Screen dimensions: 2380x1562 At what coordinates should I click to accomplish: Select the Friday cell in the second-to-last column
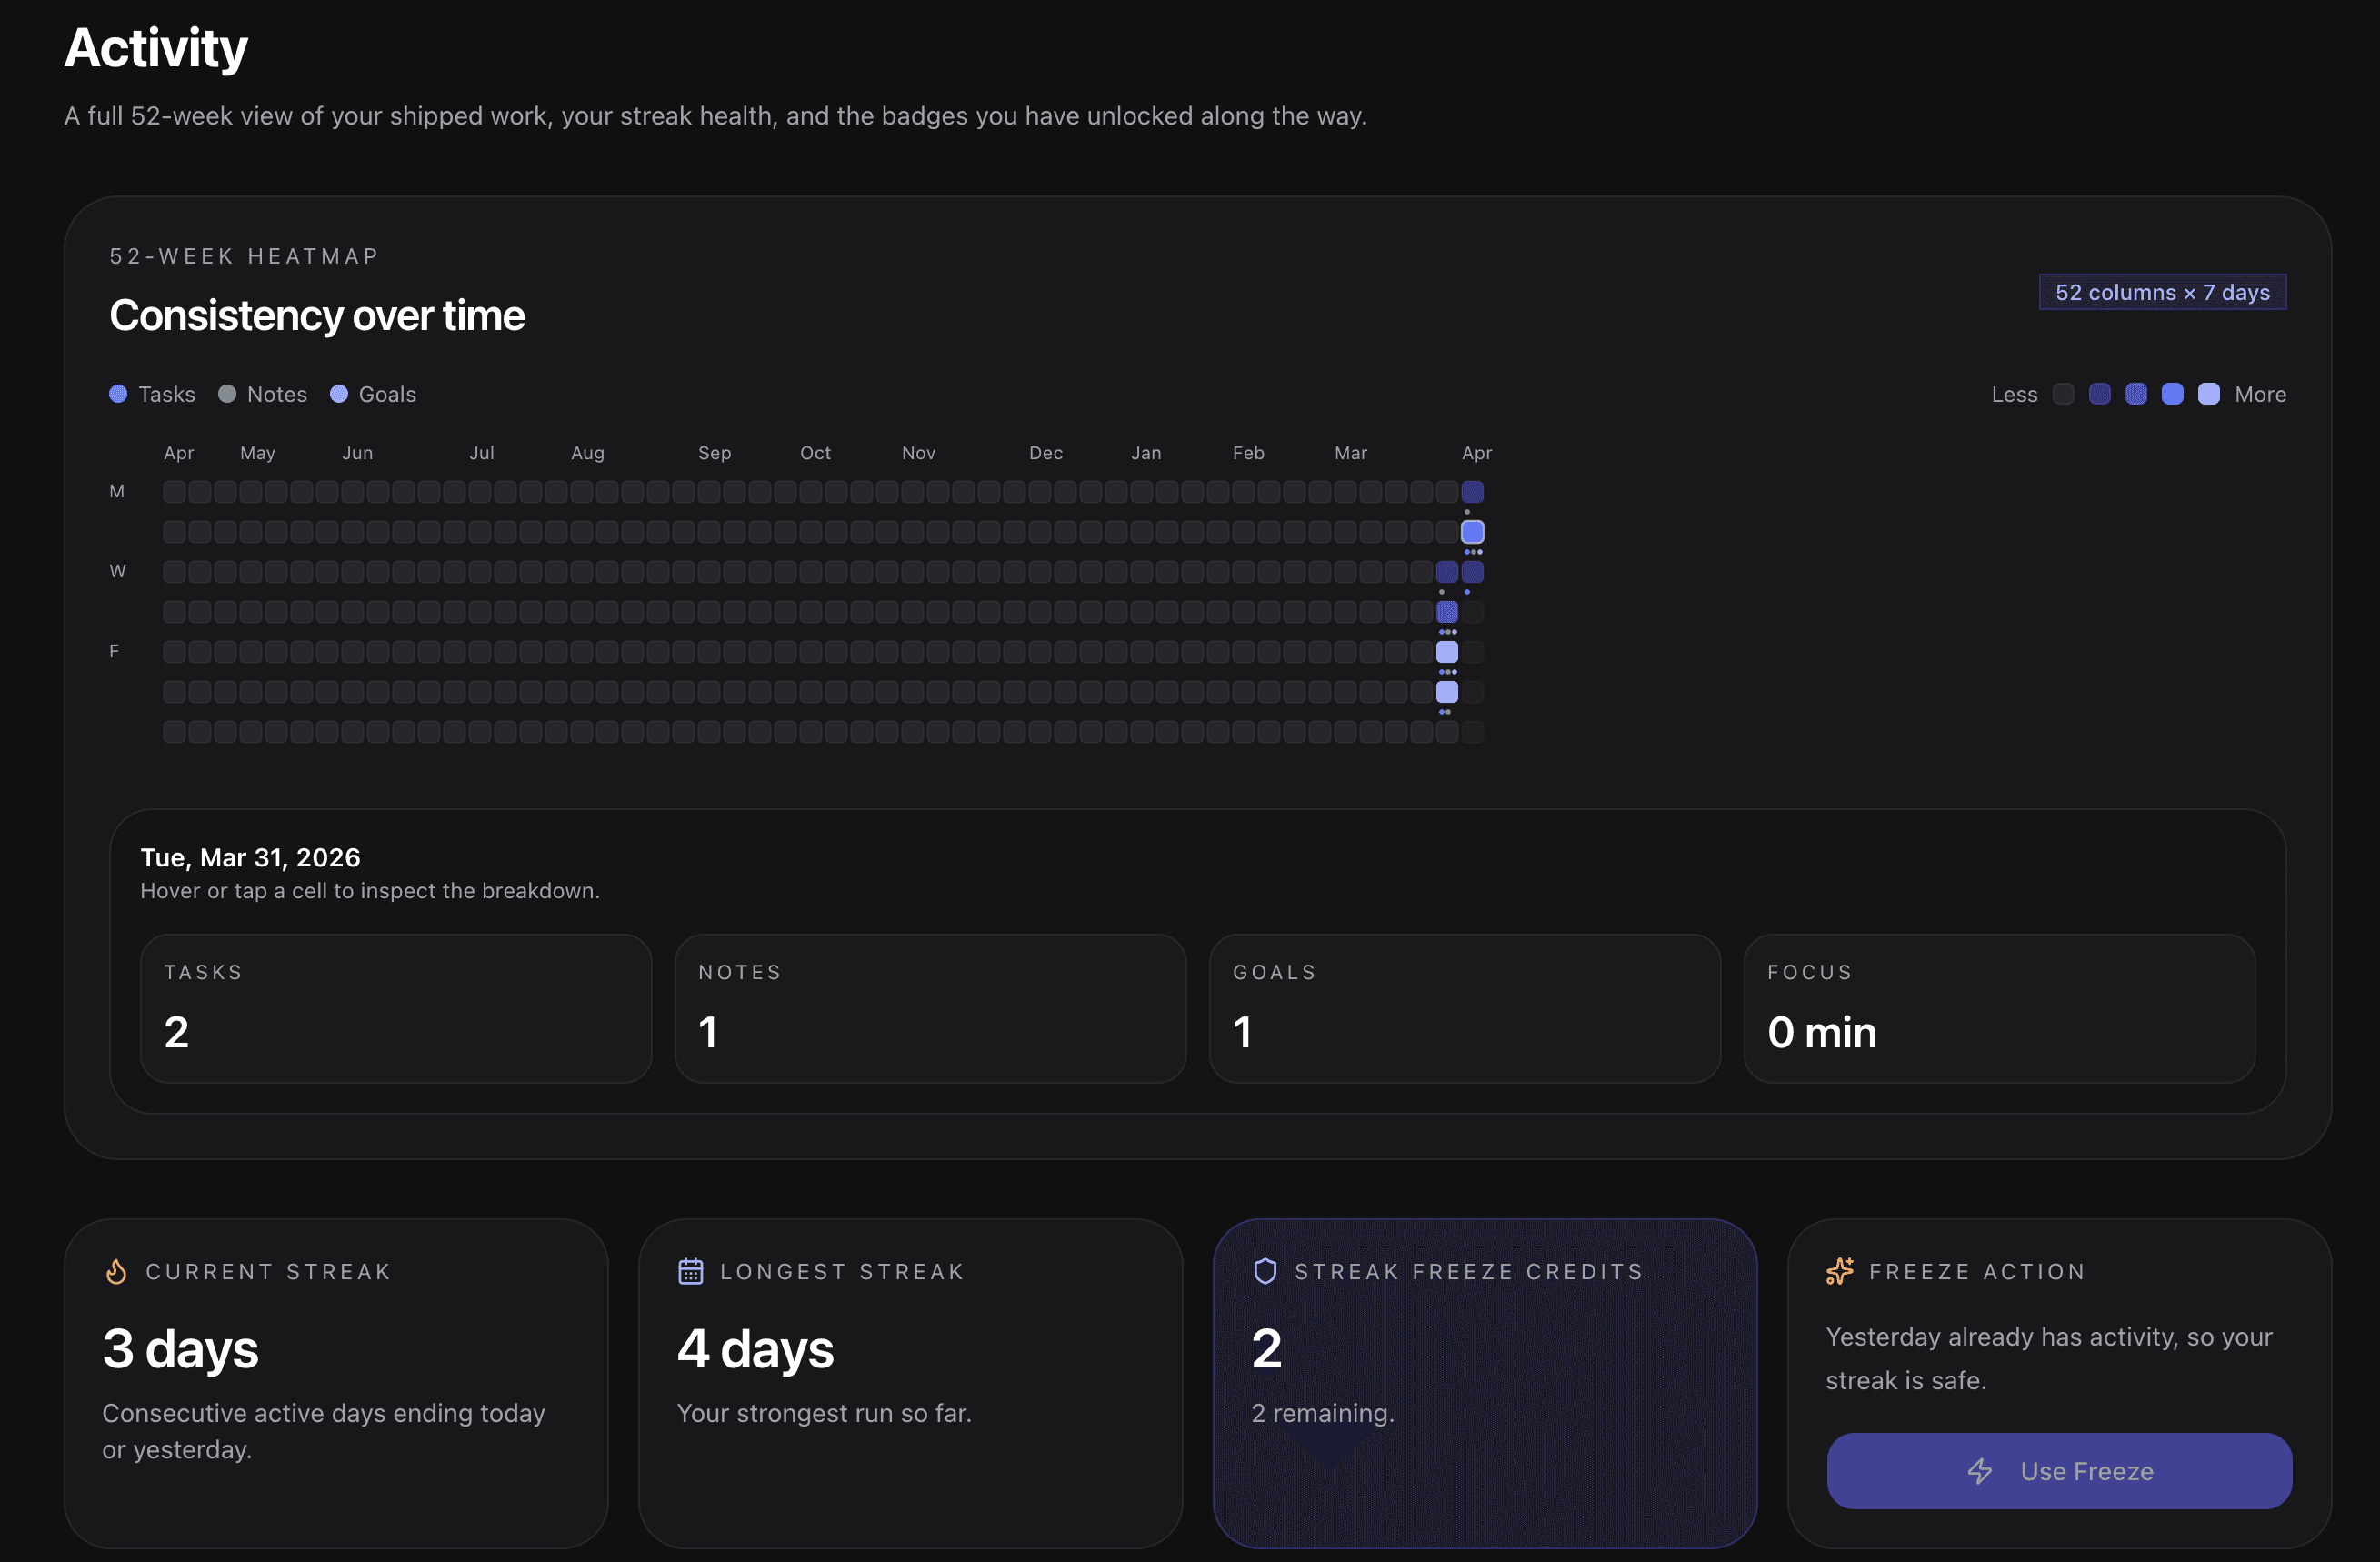click(x=1447, y=652)
